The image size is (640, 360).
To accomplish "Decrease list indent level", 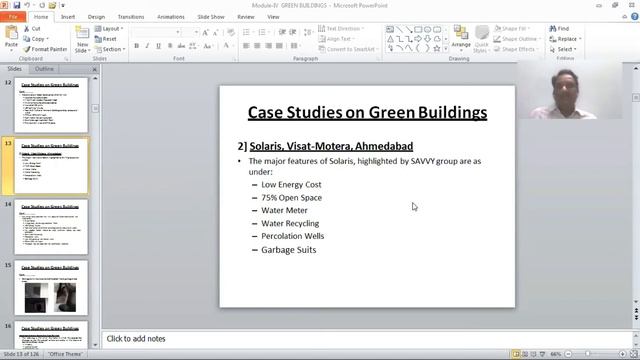I will click(282, 32).
